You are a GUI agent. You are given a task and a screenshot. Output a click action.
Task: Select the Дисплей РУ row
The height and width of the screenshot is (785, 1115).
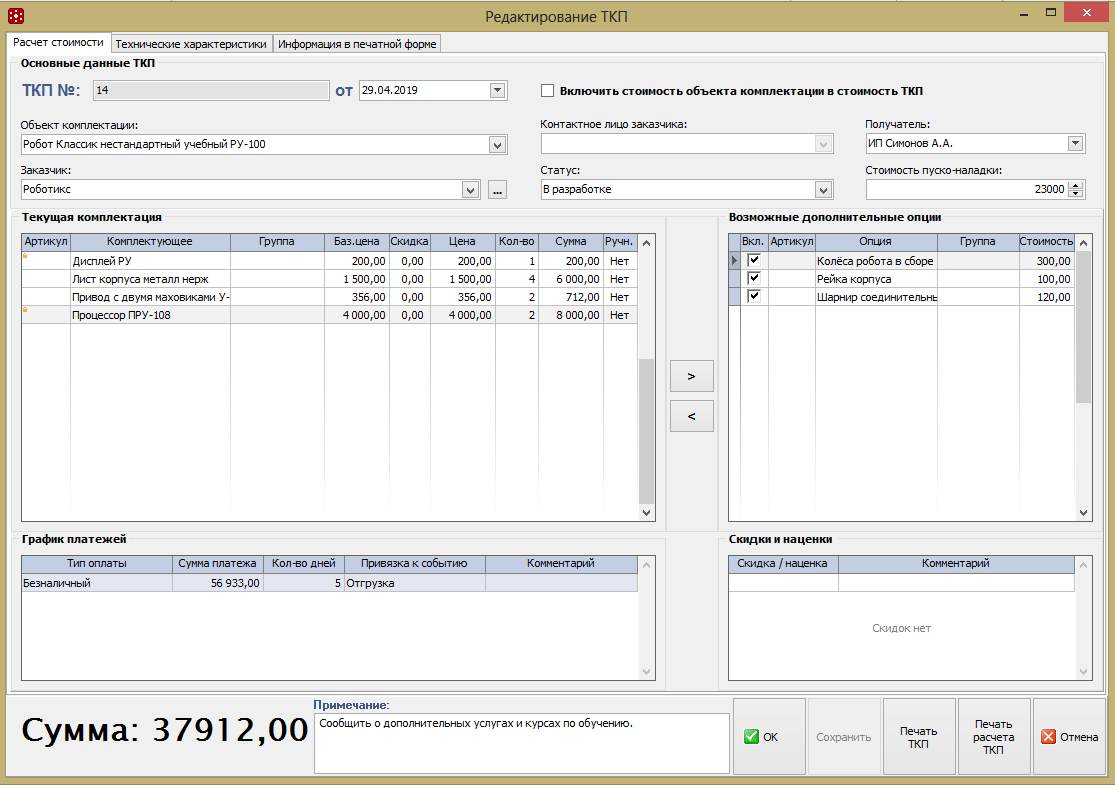[329, 261]
